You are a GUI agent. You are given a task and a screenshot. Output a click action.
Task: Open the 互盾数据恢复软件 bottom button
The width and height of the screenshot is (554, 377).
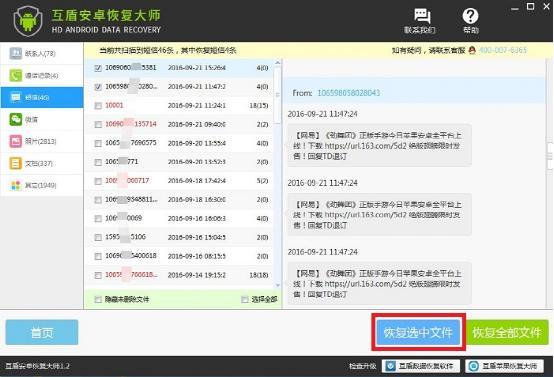click(421, 366)
